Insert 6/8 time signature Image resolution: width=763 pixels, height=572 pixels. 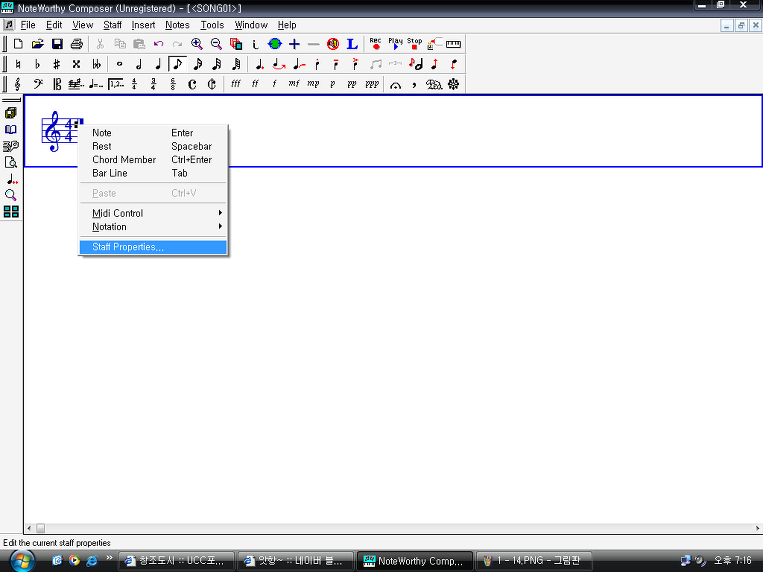point(173,84)
